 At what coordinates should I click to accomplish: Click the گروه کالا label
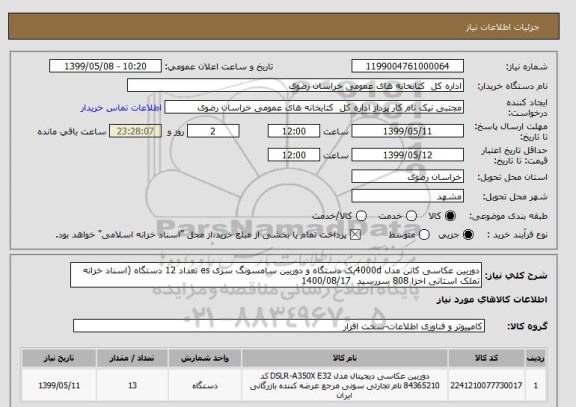tap(528, 326)
